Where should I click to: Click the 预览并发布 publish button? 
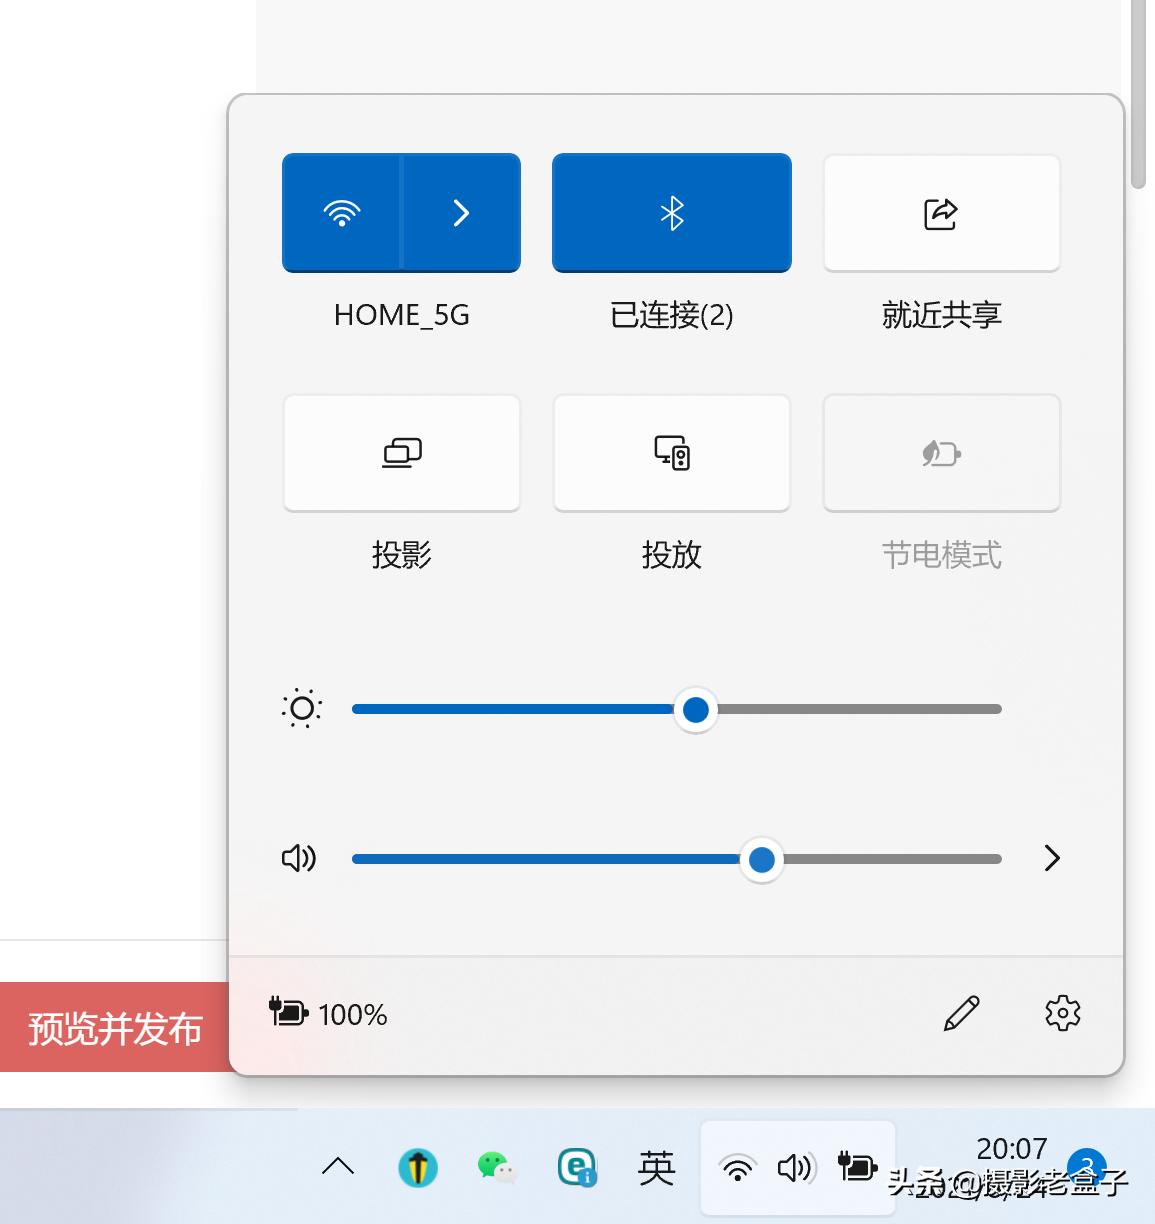click(x=115, y=1027)
